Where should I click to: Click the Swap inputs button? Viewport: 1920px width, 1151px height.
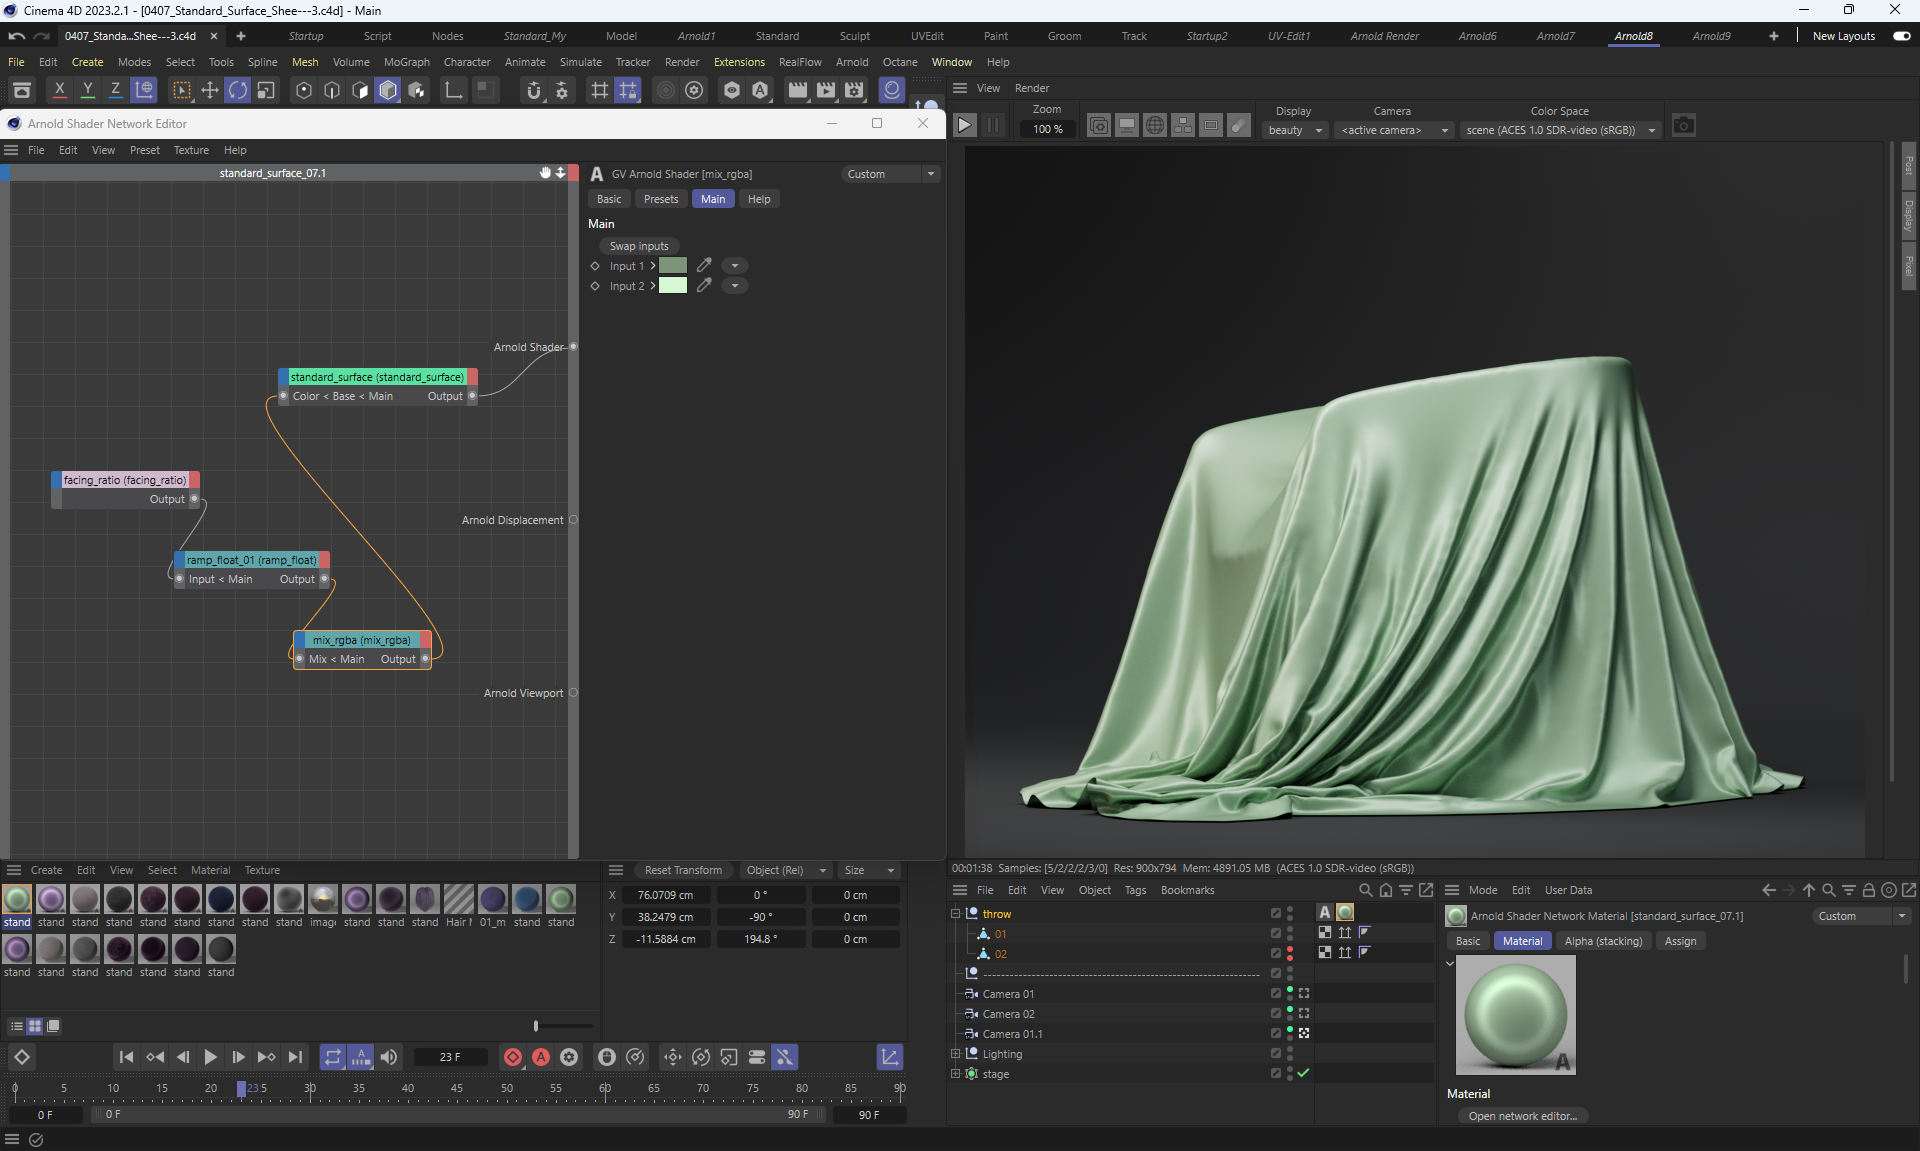click(x=639, y=246)
